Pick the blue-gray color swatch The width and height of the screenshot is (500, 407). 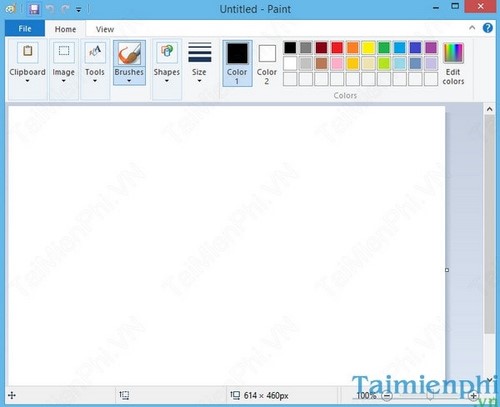(x=415, y=63)
